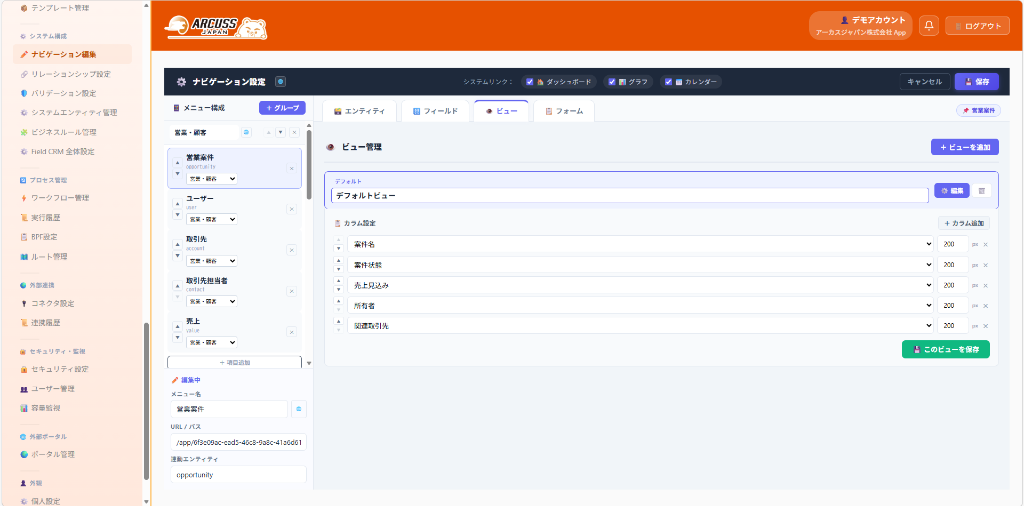This screenshot has height=506, width=1024.
Task: Move 取引先 menu item down
Action: point(177,255)
